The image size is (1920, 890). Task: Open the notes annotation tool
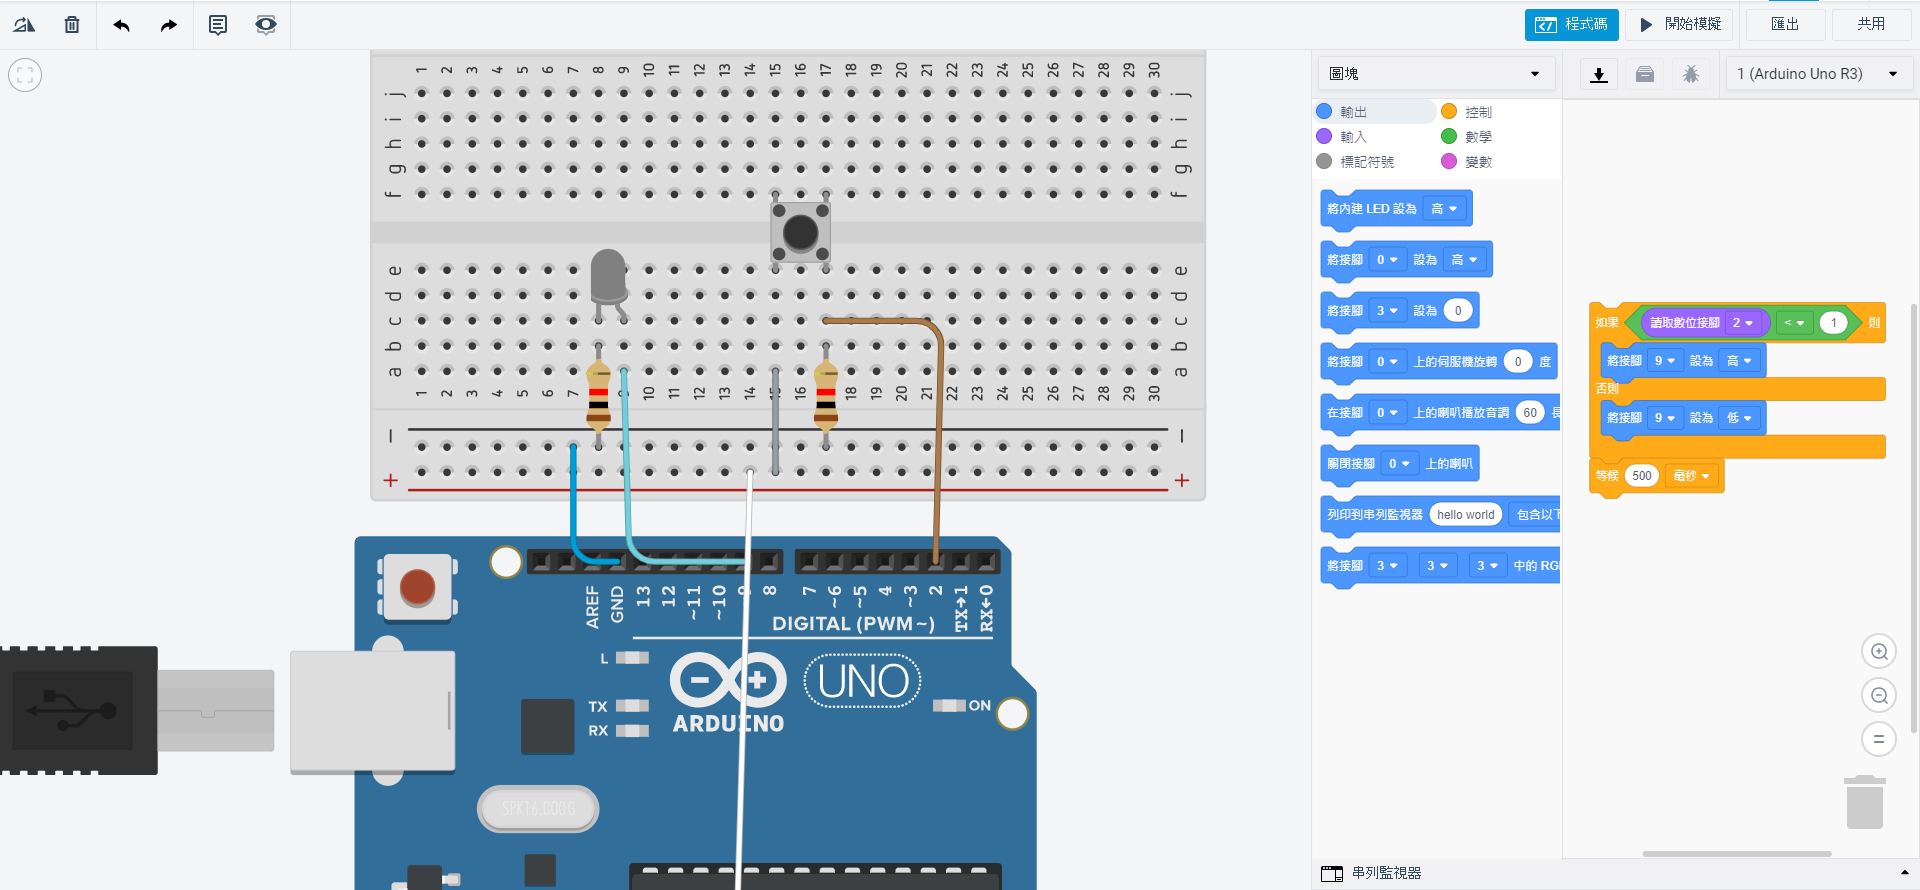[217, 25]
